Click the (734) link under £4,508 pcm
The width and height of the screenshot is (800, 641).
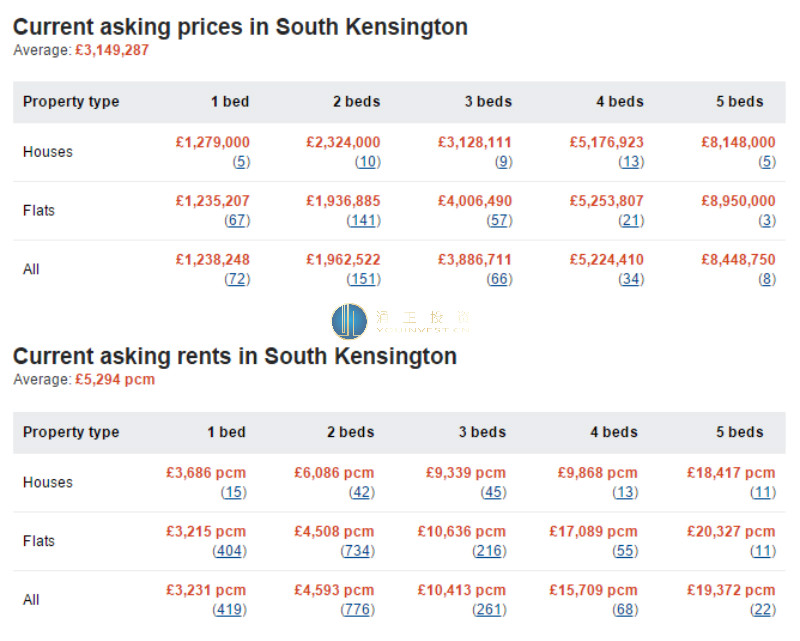pyautogui.click(x=358, y=551)
